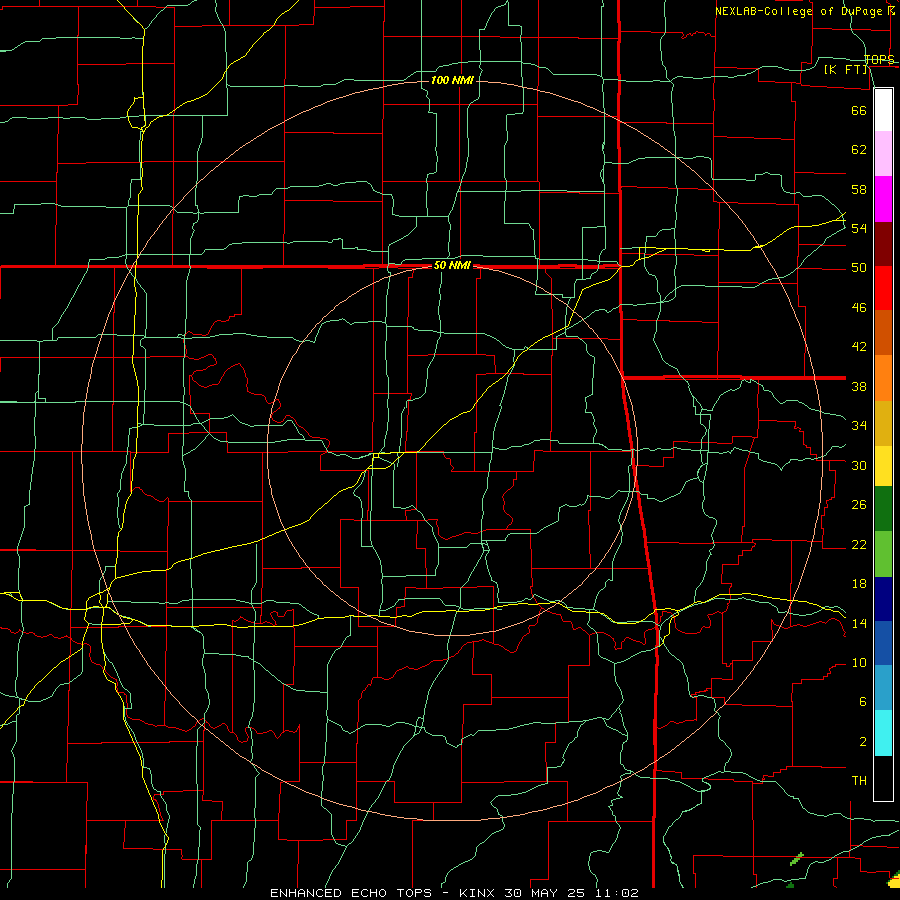Click the cyan legend swatch

[x=883, y=733]
